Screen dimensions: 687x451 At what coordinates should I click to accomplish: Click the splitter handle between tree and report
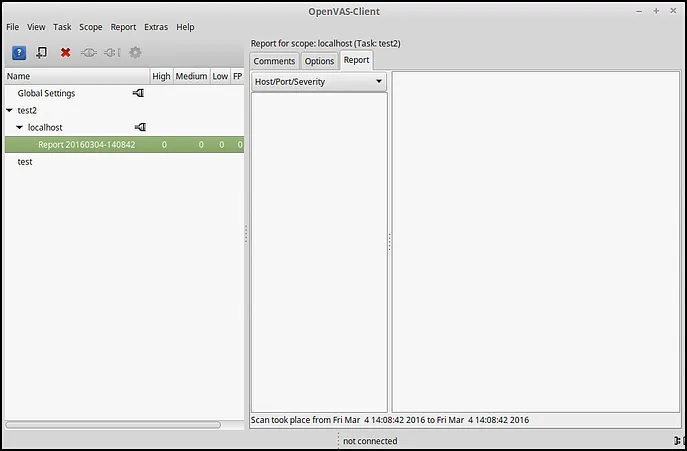pyautogui.click(x=246, y=234)
